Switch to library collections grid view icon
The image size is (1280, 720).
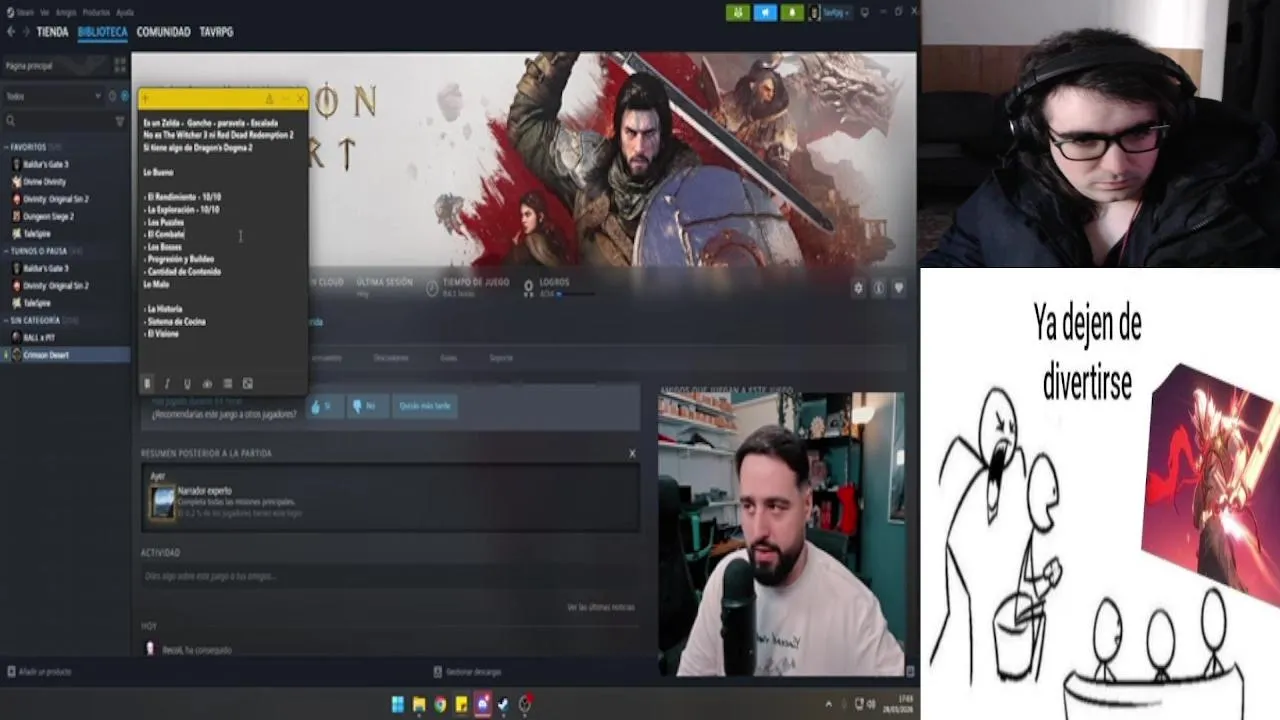(120, 65)
